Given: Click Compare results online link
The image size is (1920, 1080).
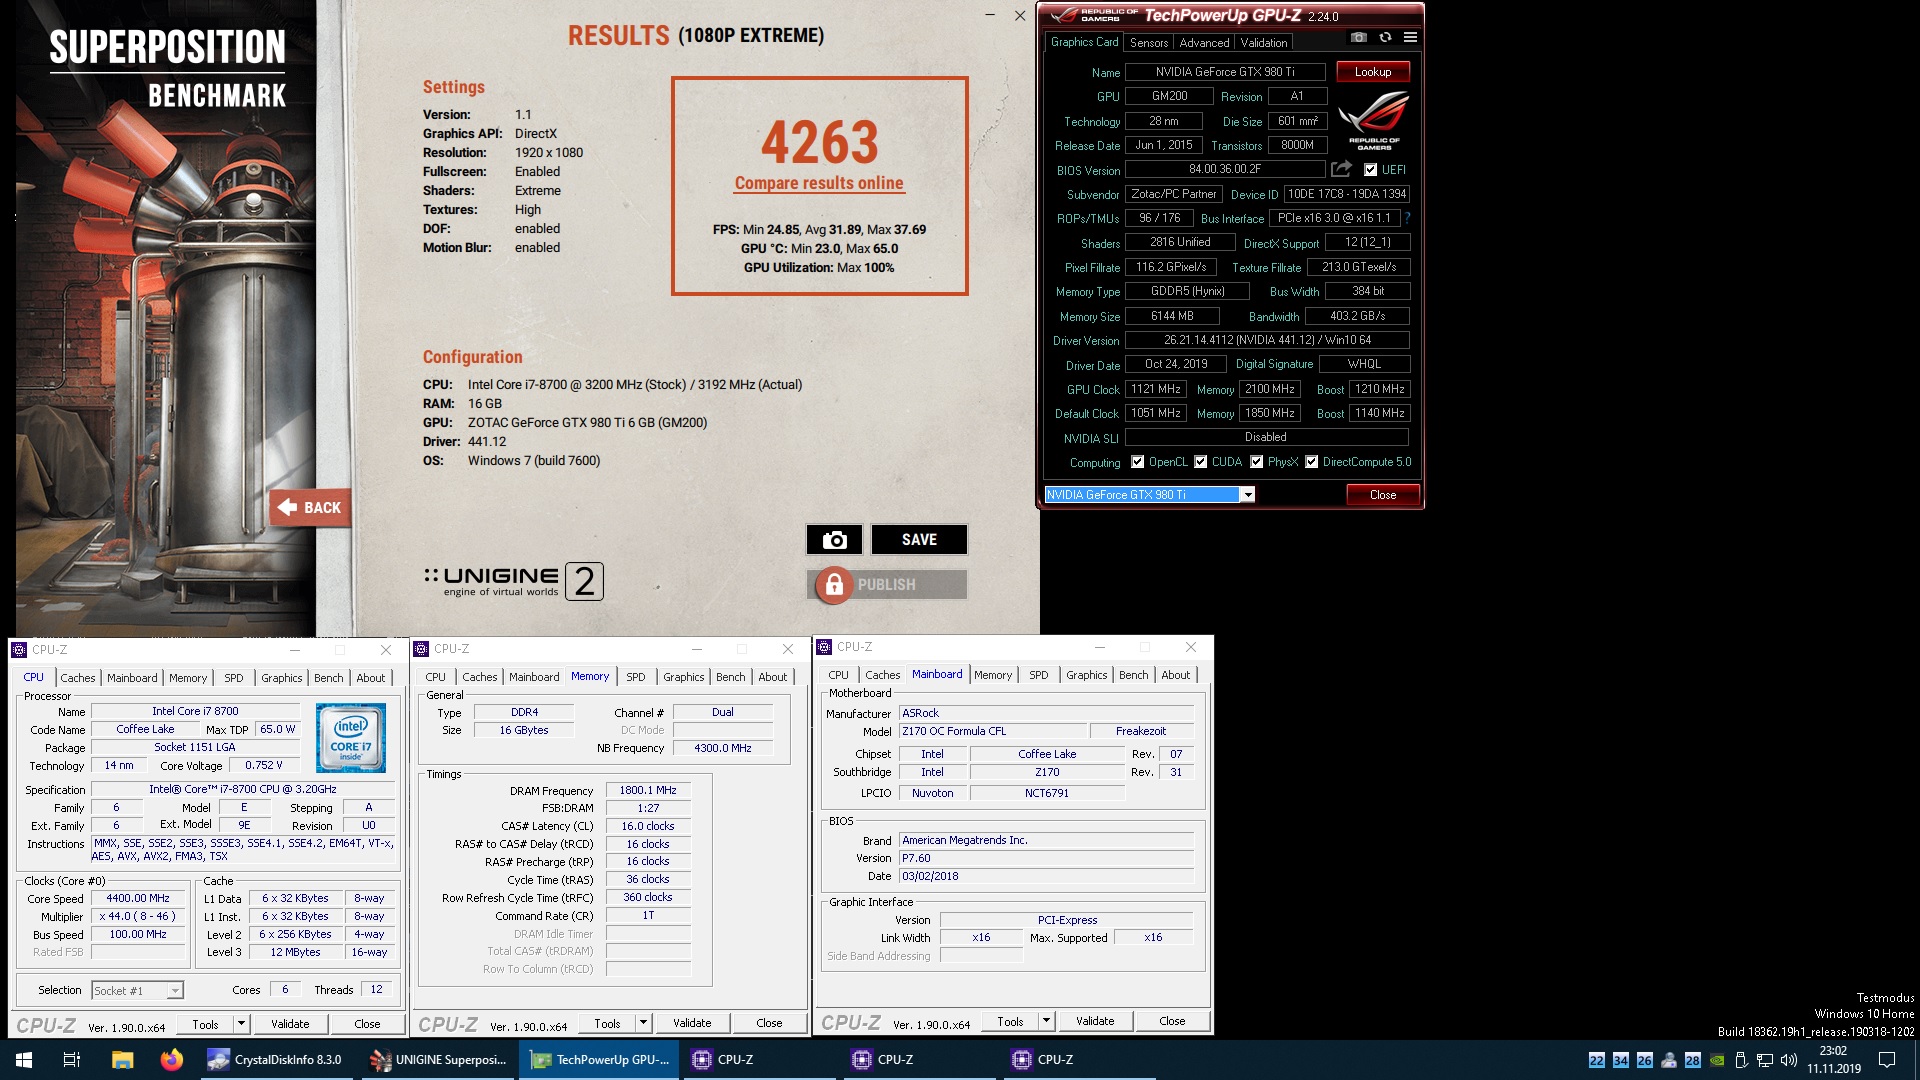Looking at the screenshot, I should (x=819, y=183).
